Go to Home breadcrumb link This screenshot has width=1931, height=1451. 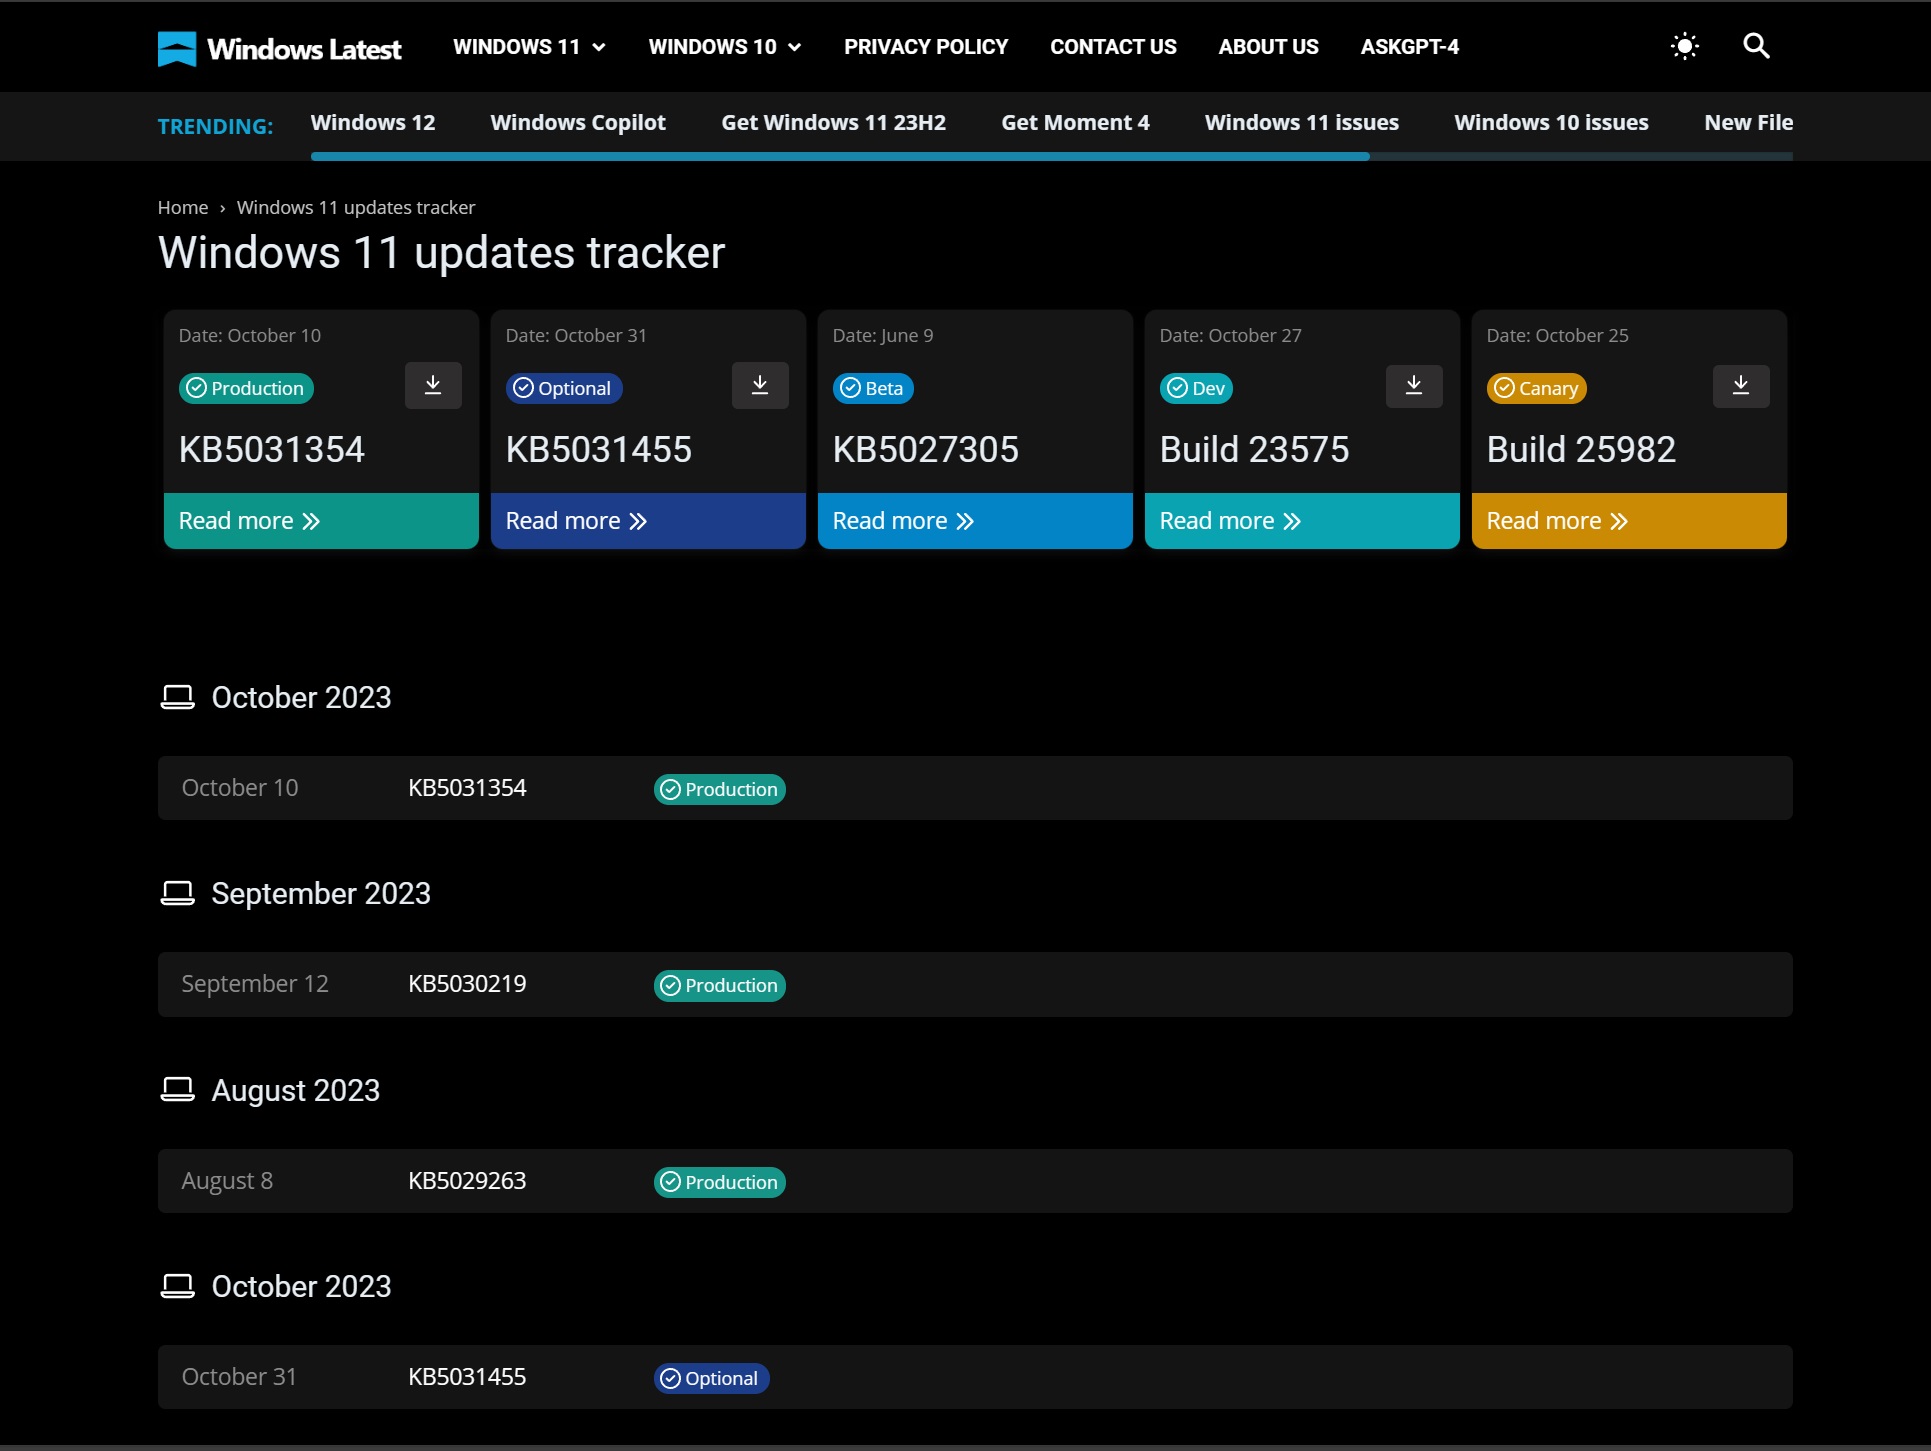183,207
